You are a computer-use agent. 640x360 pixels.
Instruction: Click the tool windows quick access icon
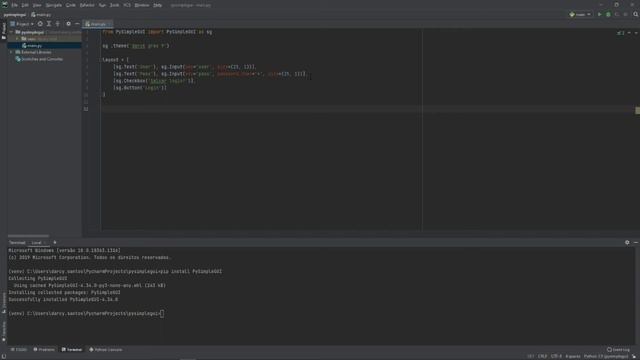coord(4,356)
